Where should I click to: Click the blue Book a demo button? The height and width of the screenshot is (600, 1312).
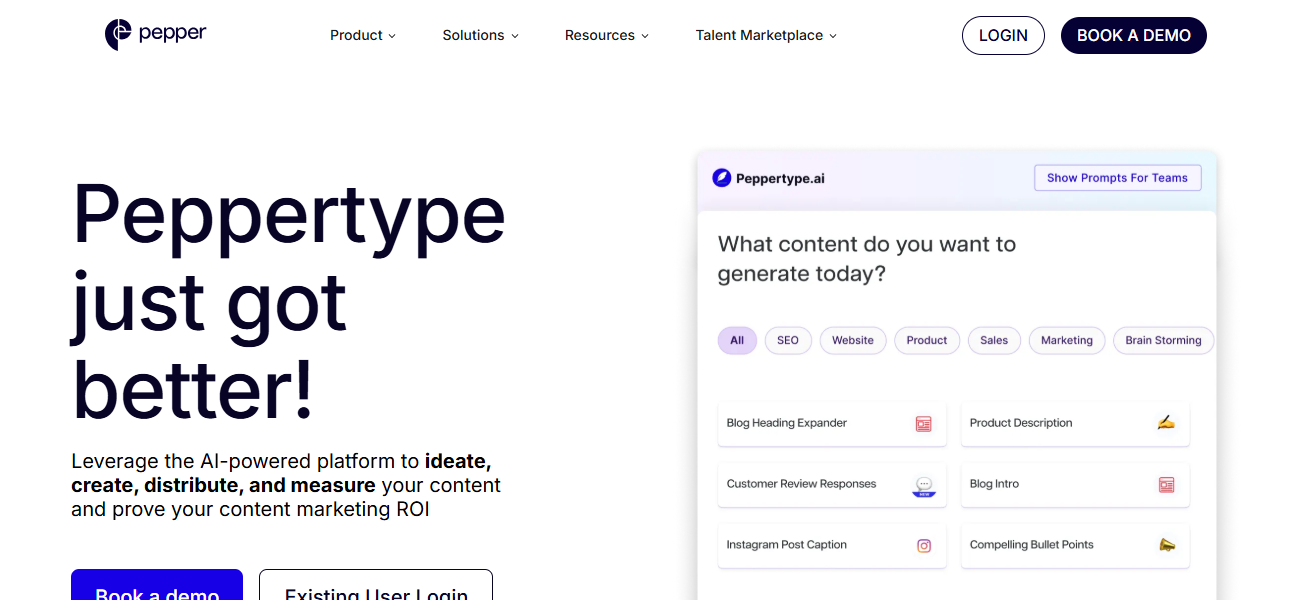pyautogui.click(x=157, y=585)
